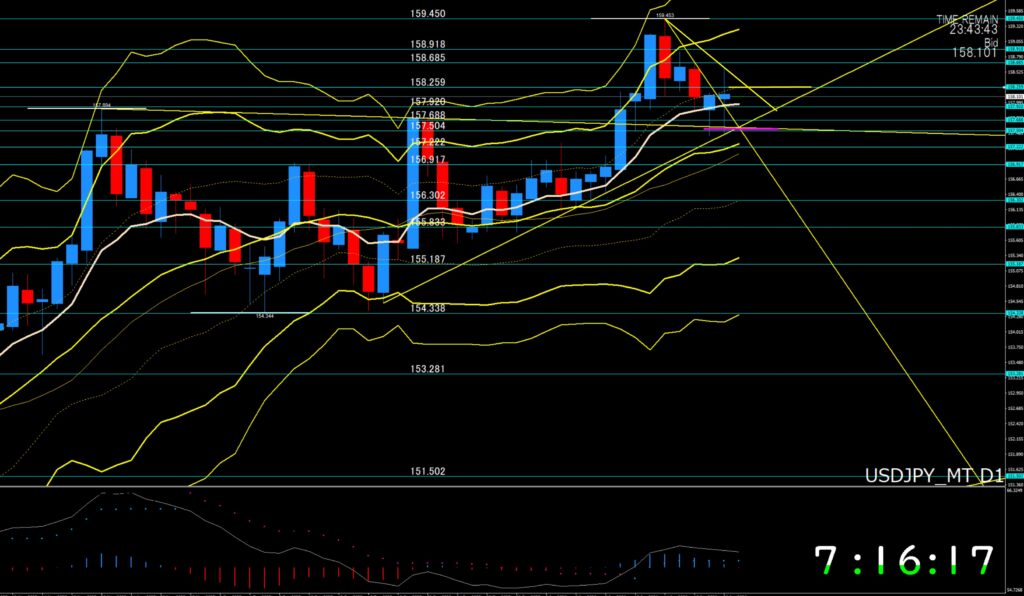1024x596 pixels.
Task: Click the 158.259 price level label
Action: point(428,83)
